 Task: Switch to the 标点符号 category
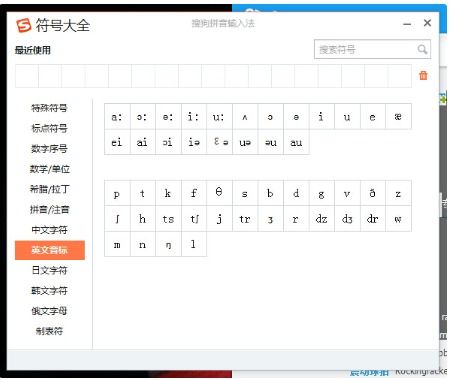click(49, 128)
